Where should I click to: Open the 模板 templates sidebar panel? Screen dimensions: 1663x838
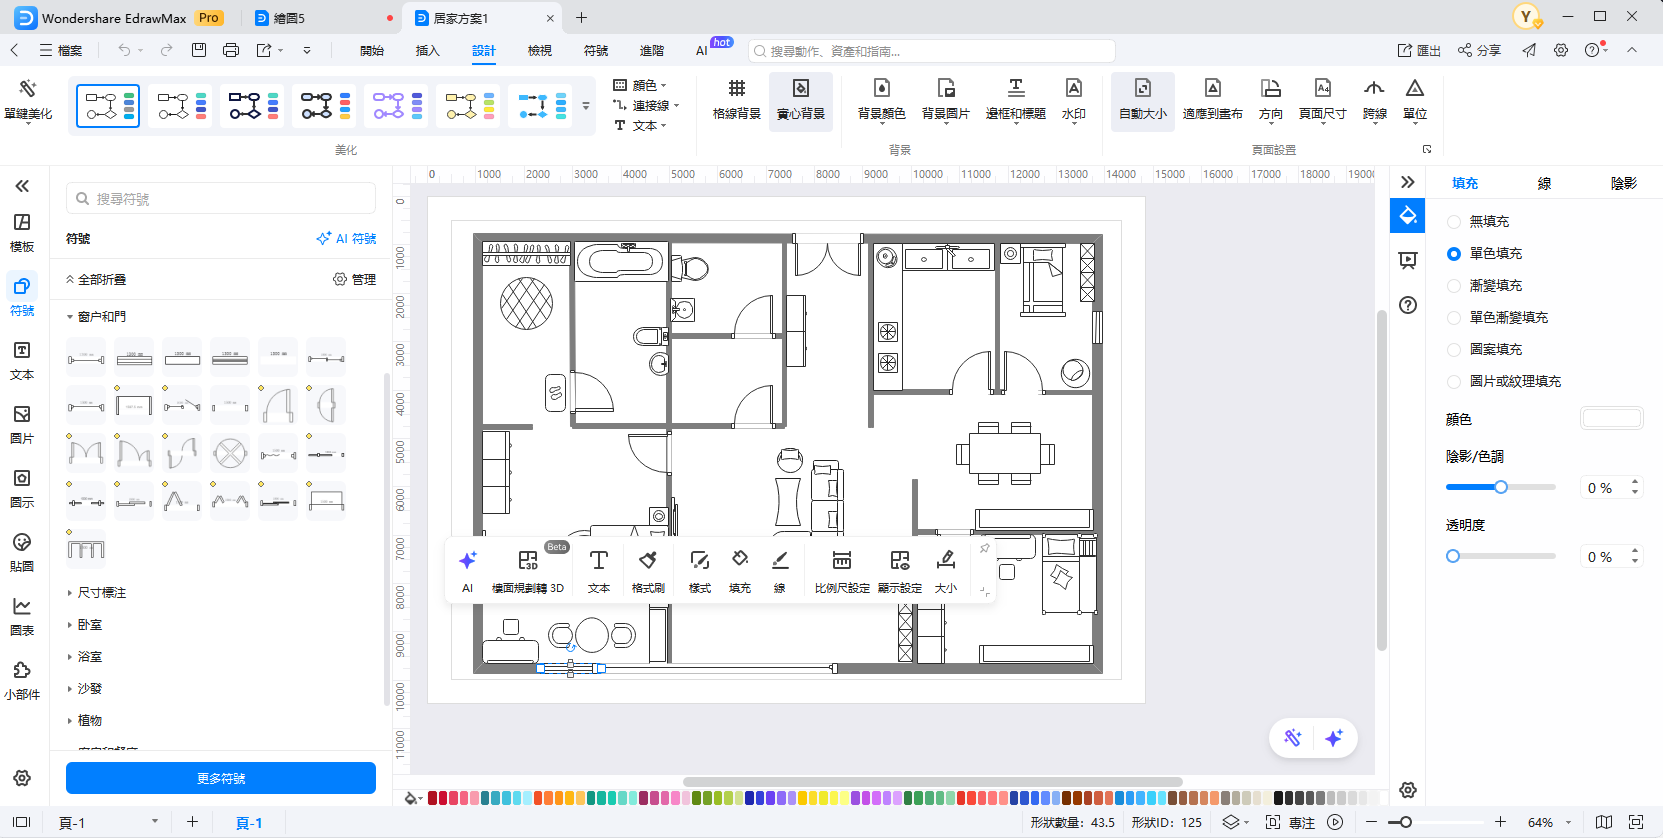click(22, 232)
